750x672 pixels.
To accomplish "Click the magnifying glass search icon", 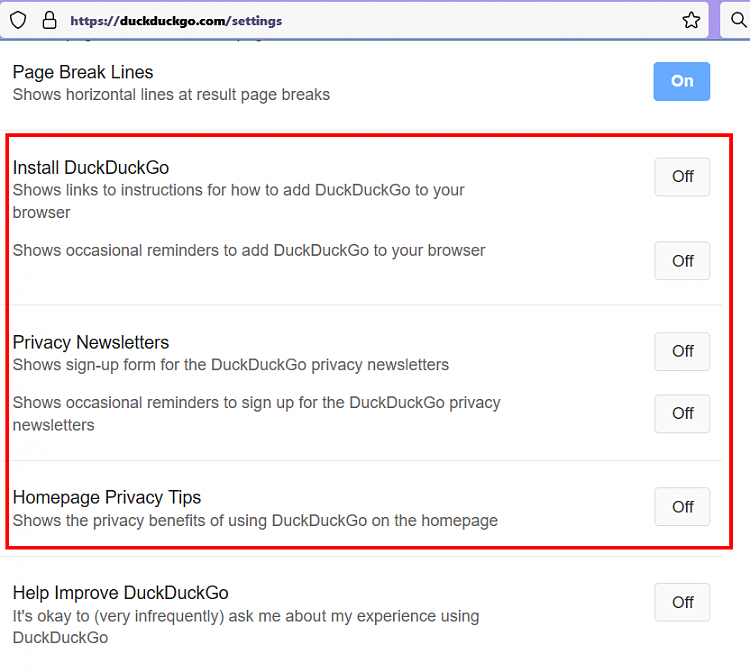I will tap(738, 20).
